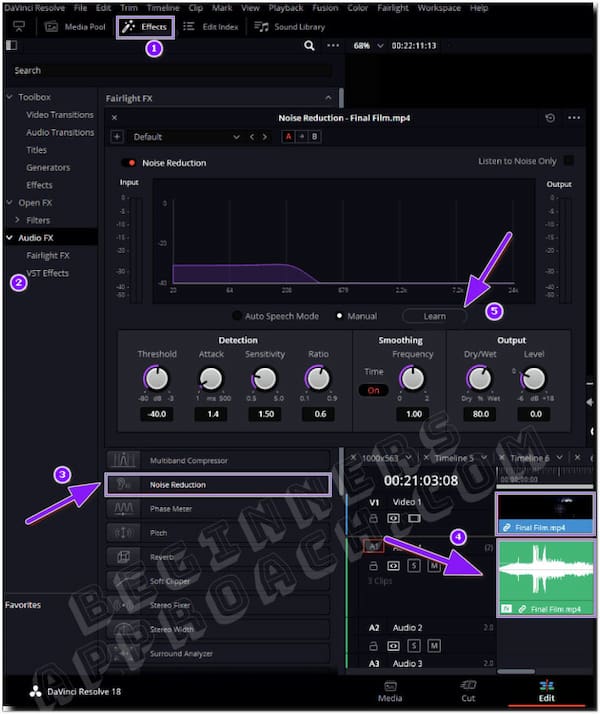
Task: Reset Noise Reduction with the reset icon
Action: coord(550,118)
